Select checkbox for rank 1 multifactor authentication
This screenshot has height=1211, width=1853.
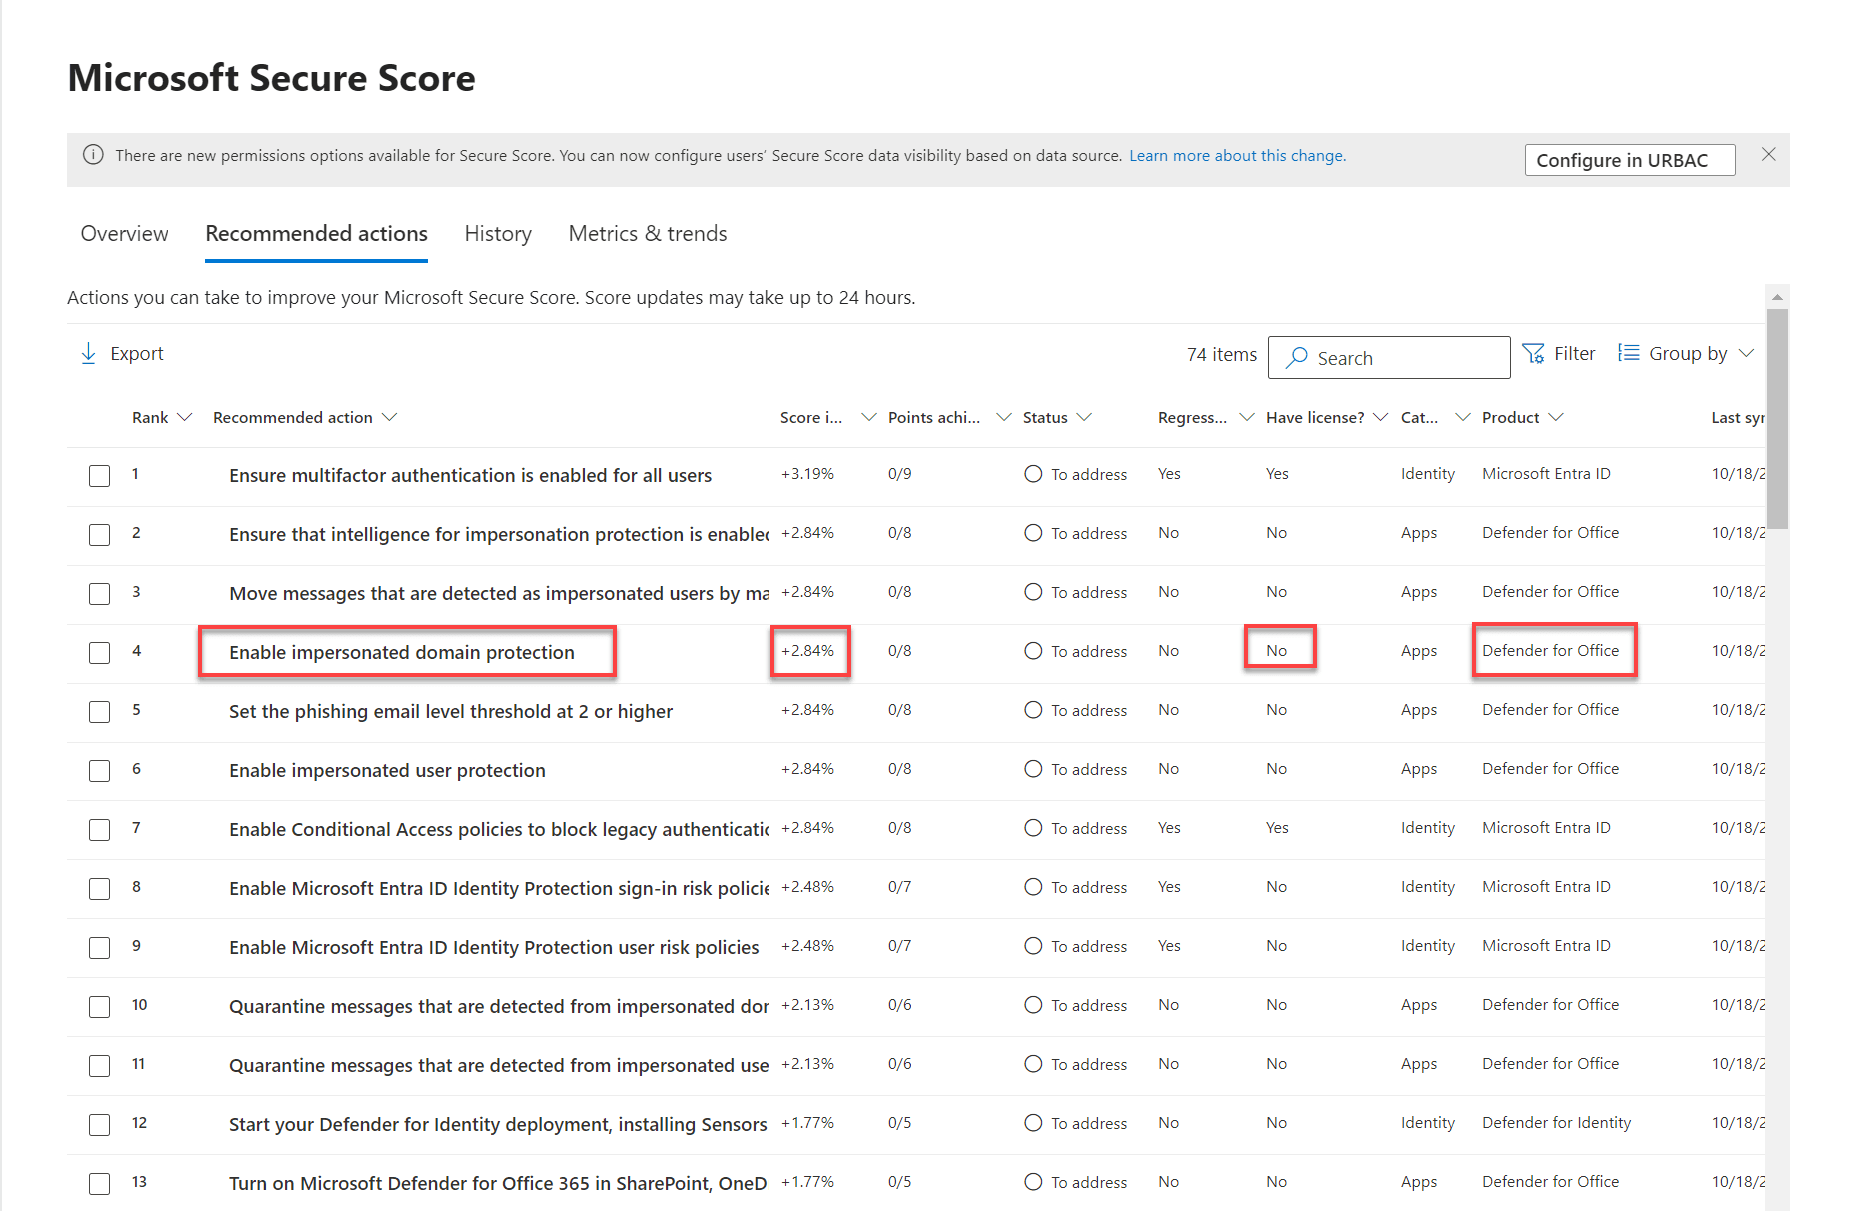click(99, 476)
